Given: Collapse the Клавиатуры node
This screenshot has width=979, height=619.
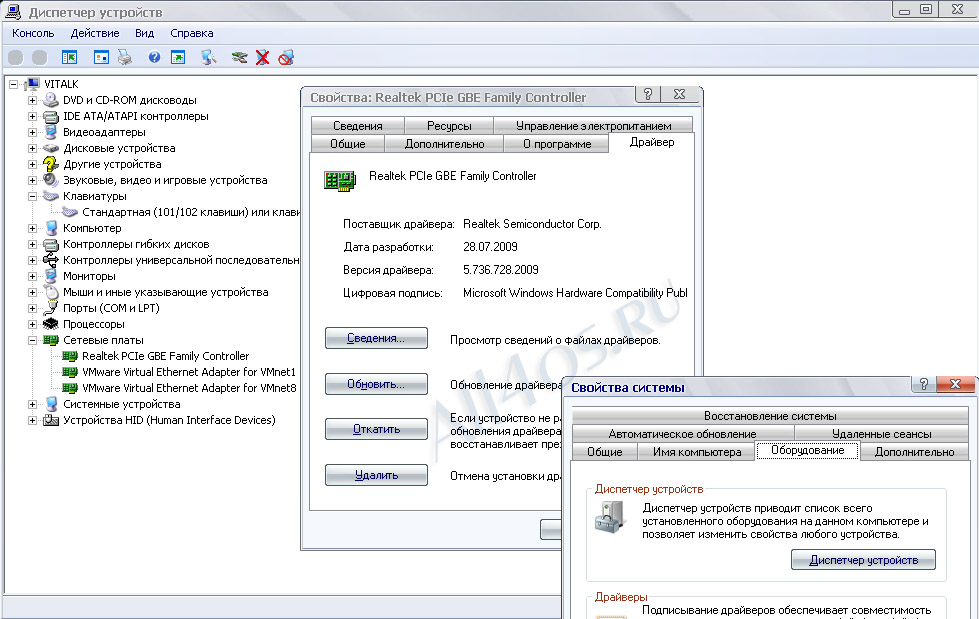Looking at the screenshot, I should point(32,196).
